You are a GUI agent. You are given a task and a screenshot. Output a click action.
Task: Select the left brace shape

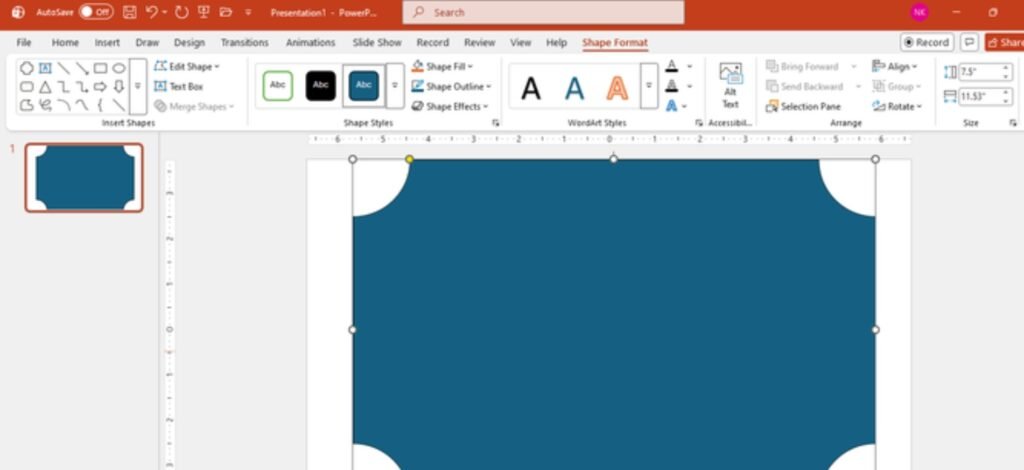tap(100, 105)
